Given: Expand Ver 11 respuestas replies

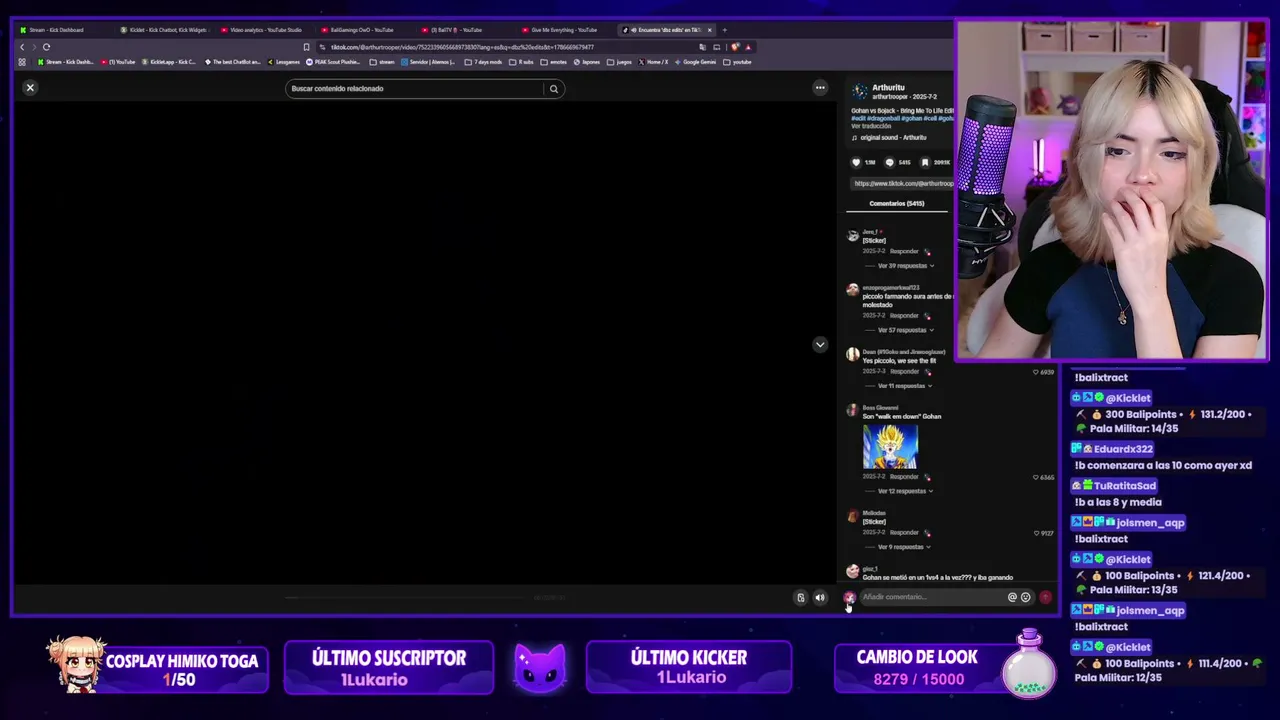Looking at the screenshot, I should (903, 386).
